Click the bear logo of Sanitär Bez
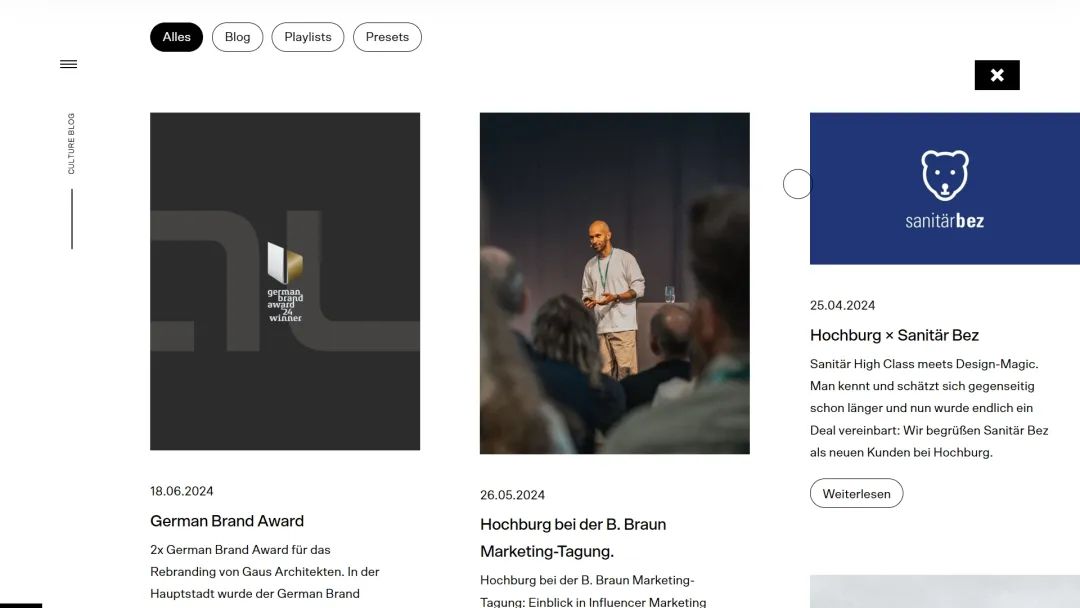The width and height of the screenshot is (1080, 608). tap(944, 176)
